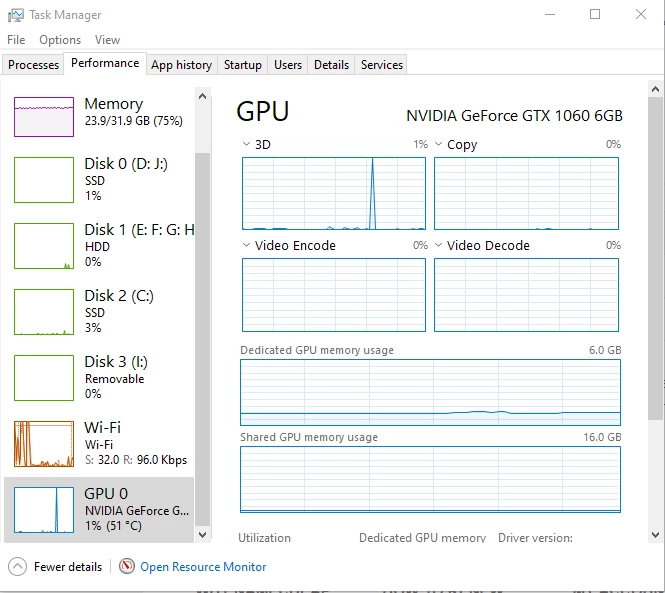Screen dimensions: 665x593
Task: Select the Disk 1 HDD graph thumbnail
Action: [x=44, y=246]
